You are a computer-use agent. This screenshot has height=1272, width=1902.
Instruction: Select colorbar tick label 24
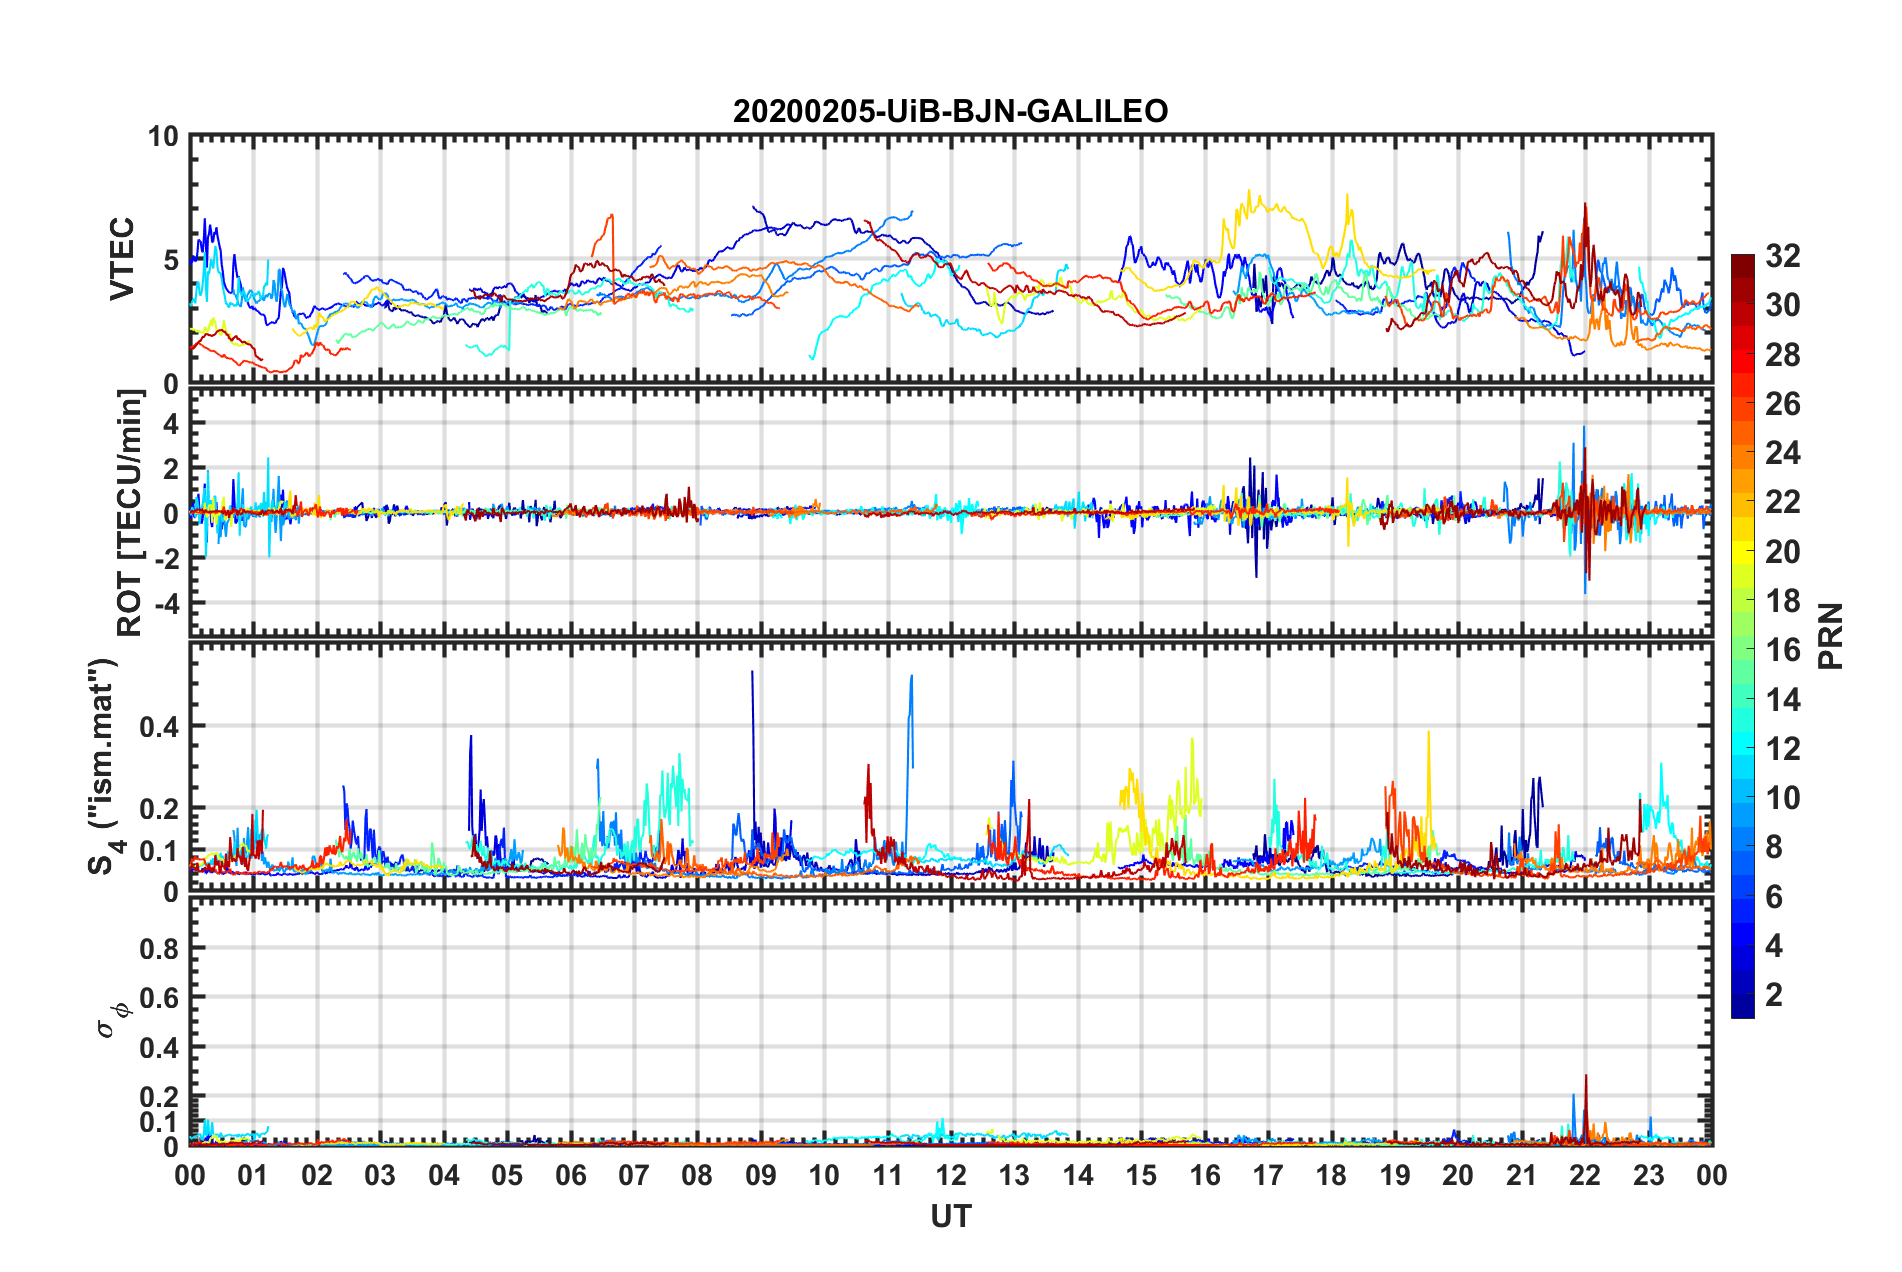1782,453
